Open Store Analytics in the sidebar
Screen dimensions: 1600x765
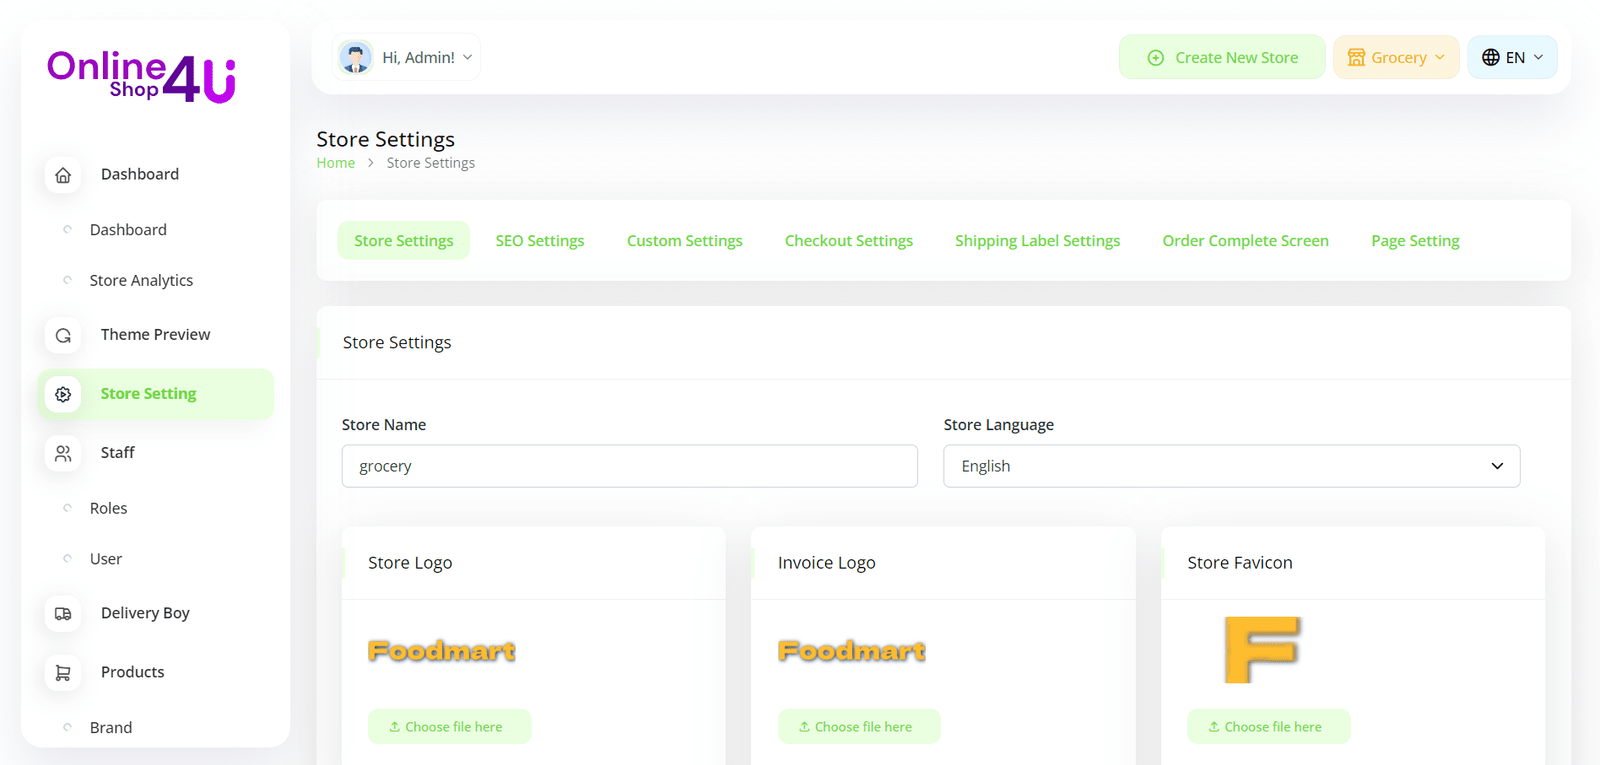(x=141, y=281)
